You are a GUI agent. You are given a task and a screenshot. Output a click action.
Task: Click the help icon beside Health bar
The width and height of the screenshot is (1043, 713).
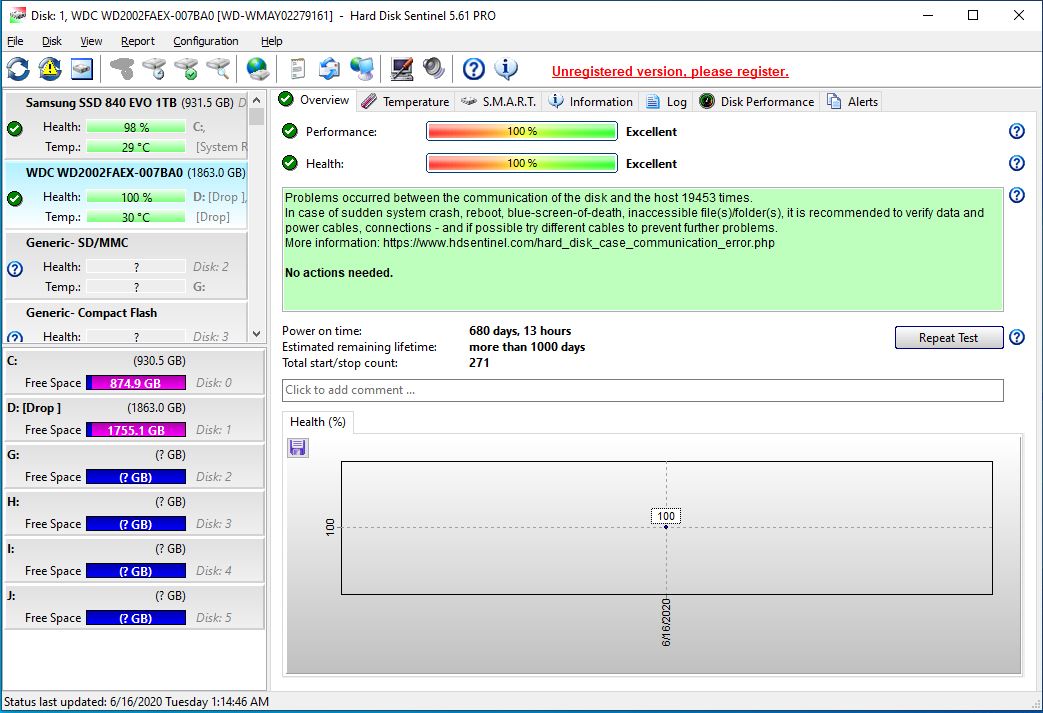[x=1016, y=163]
